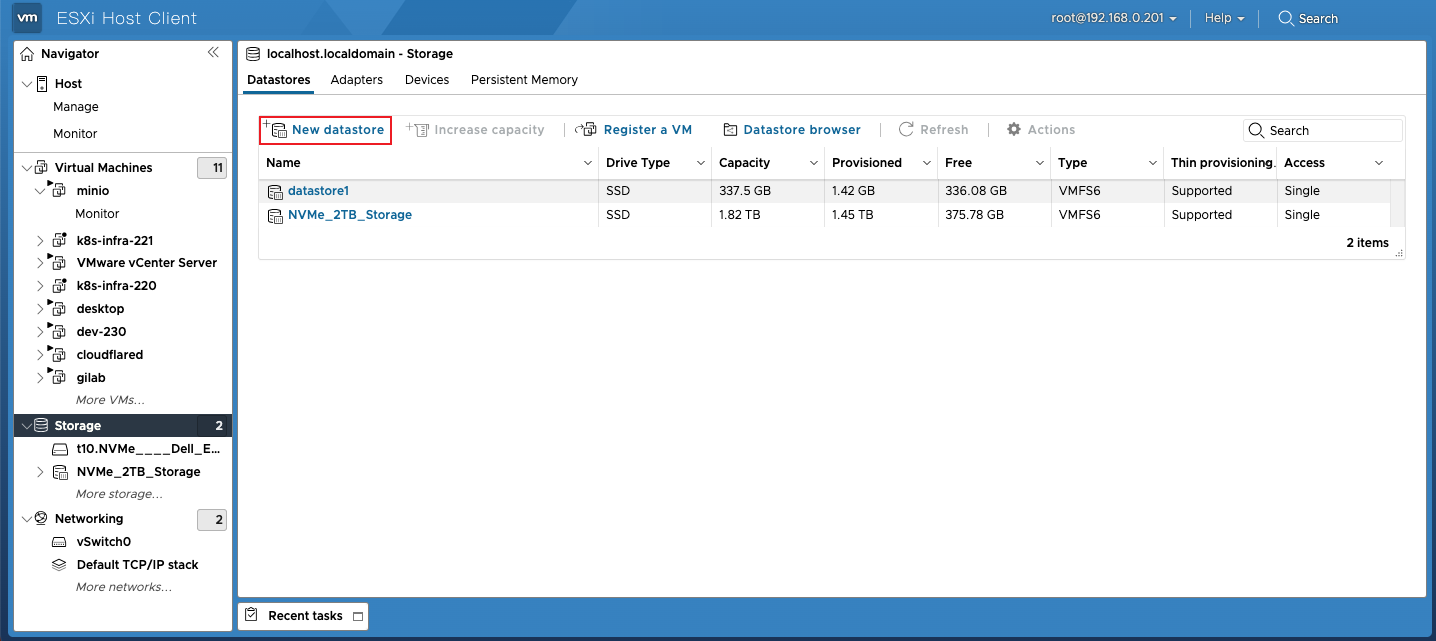The height and width of the screenshot is (641, 1436).
Task: Expand the k8s-infra-221 VM node
Action: point(41,240)
